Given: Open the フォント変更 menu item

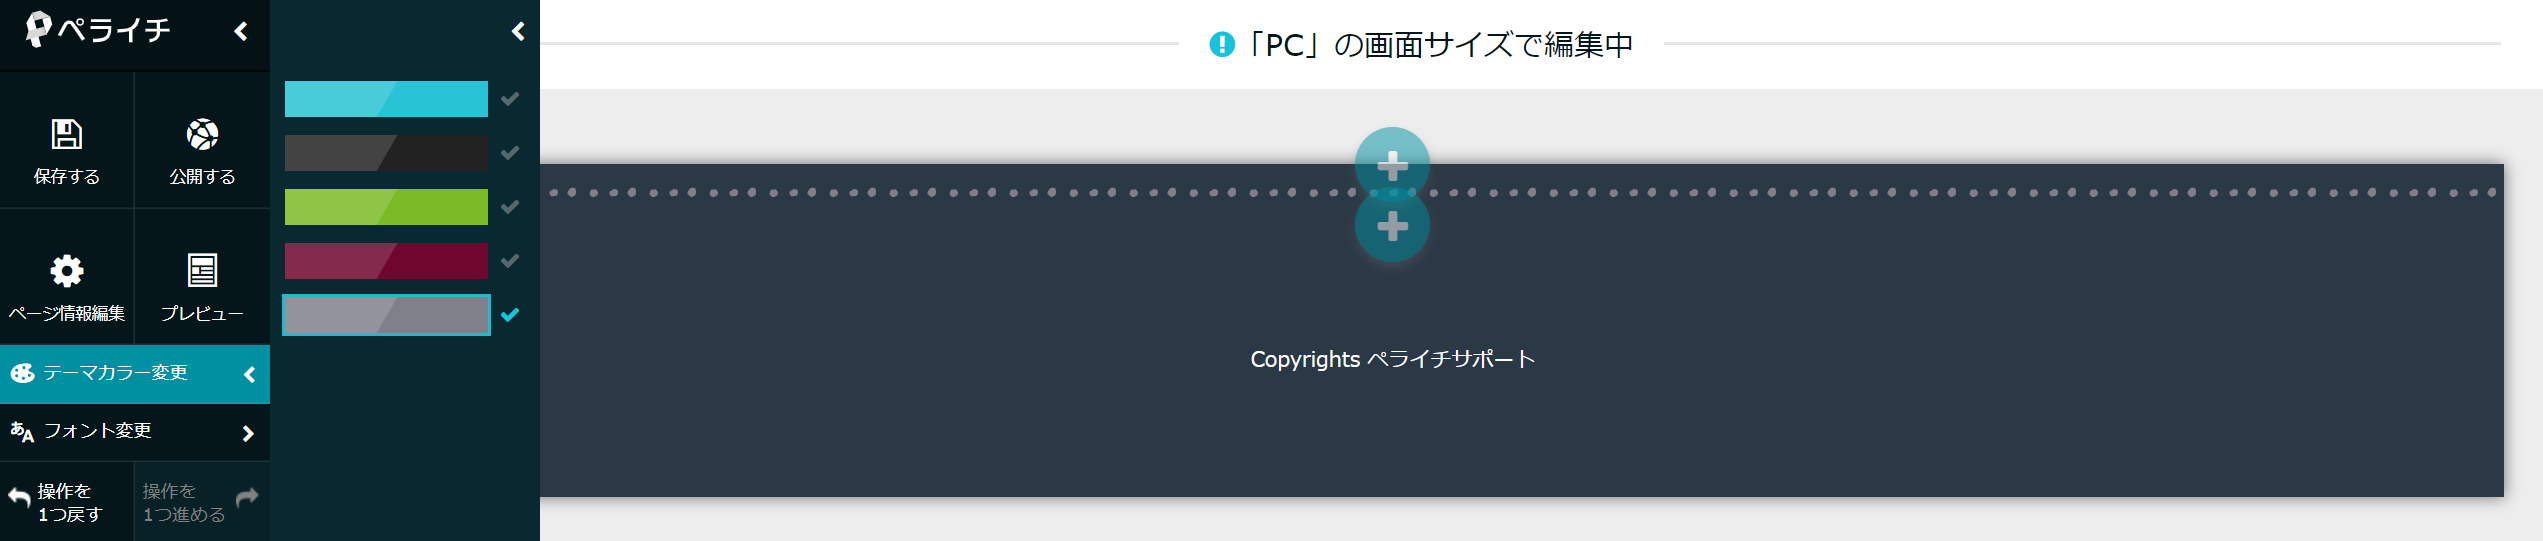Looking at the screenshot, I should (x=135, y=432).
